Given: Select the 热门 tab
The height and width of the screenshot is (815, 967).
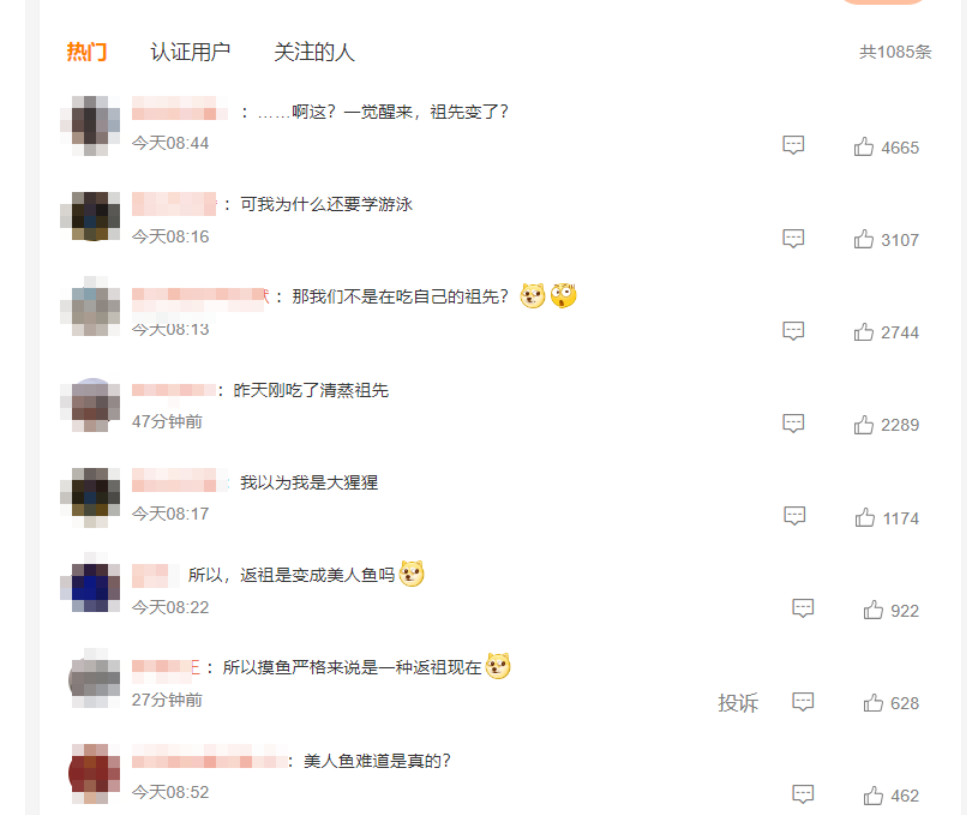Looking at the screenshot, I should 86,52.
